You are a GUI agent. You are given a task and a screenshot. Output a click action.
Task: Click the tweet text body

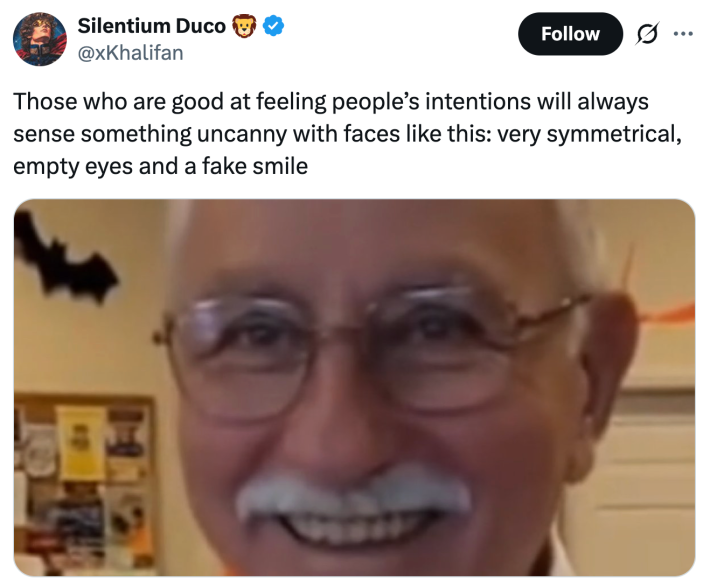pyautogui.click(x=348, y=134)
